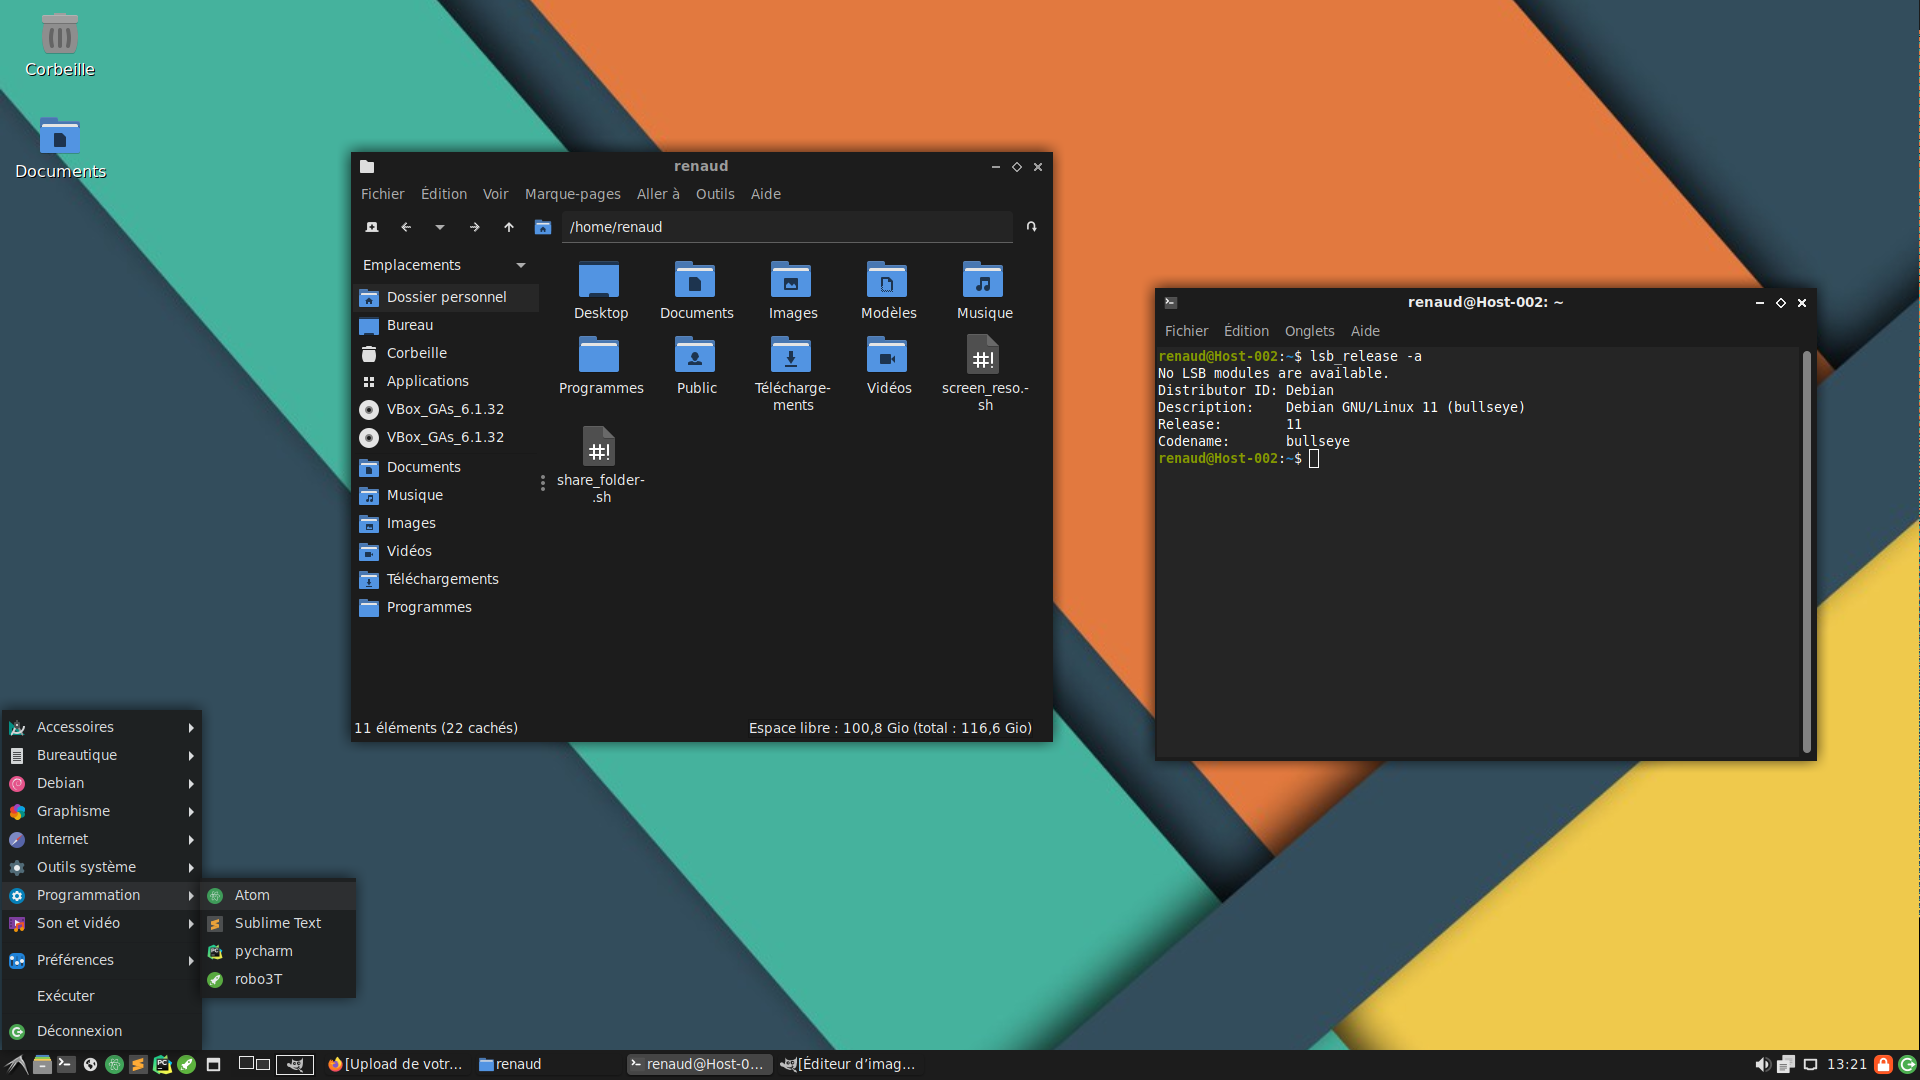Open the Marque-pages menu
The width and height of the screenshot is (1920, 1080).
pyautogui.click(x=572, y=194)
